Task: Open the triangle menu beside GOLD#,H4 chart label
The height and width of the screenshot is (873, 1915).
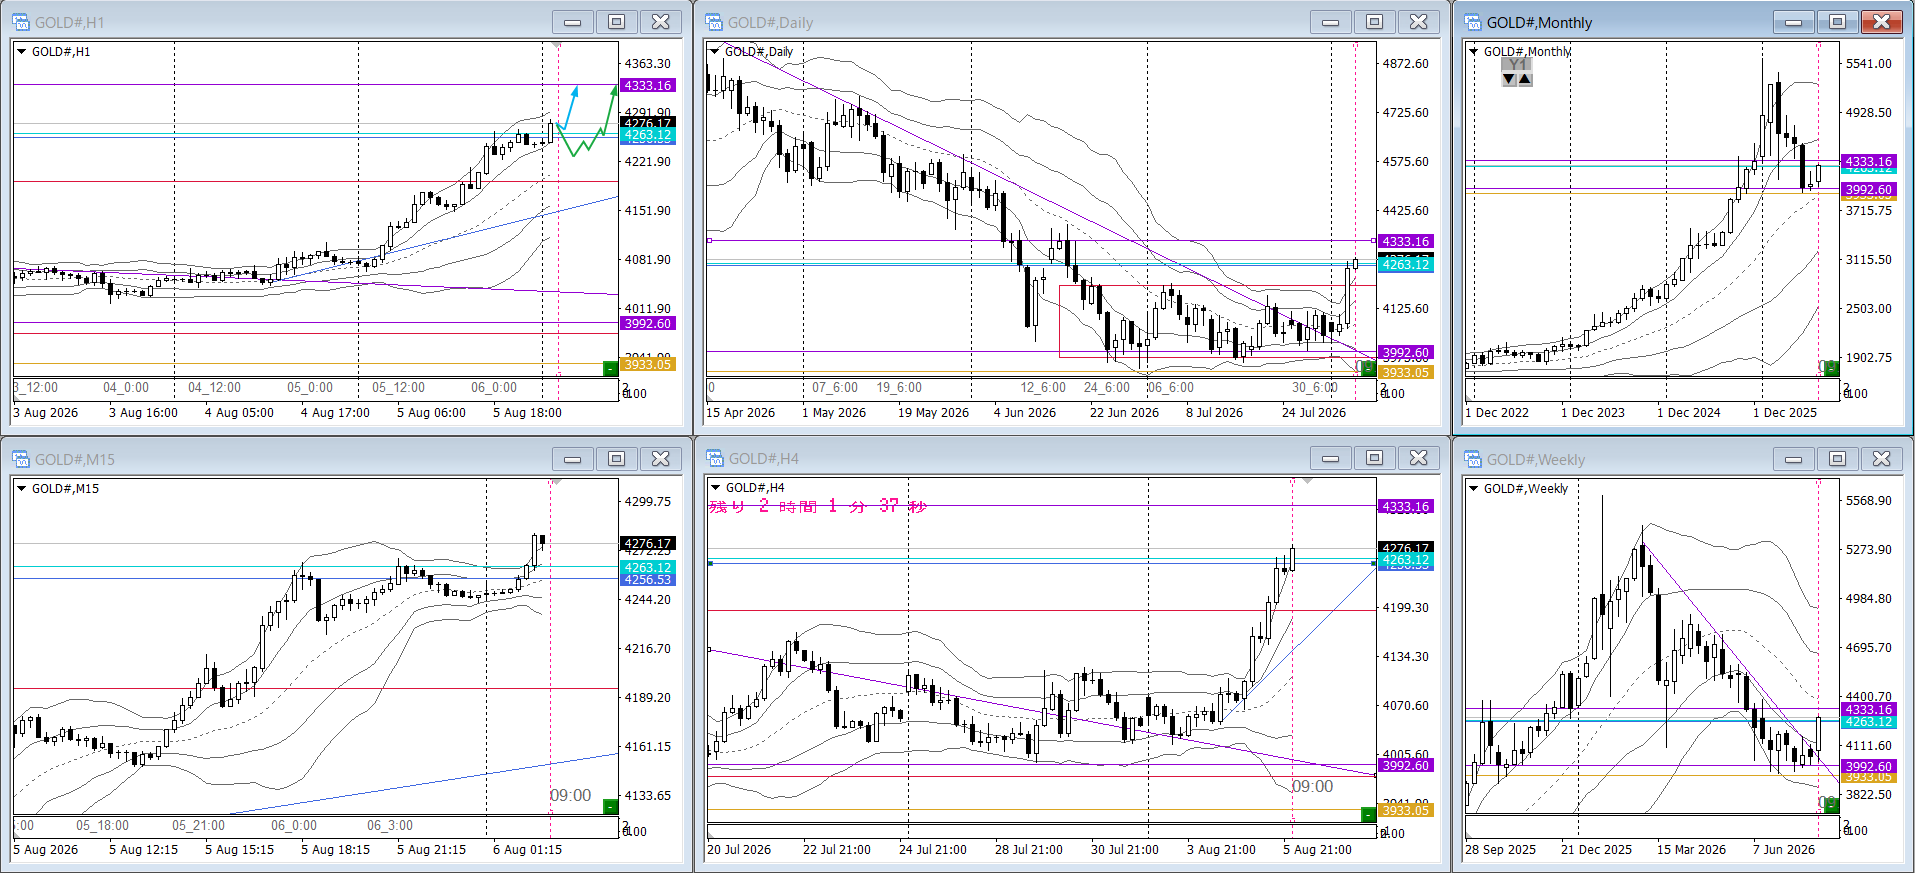Action: pos(715,487)
